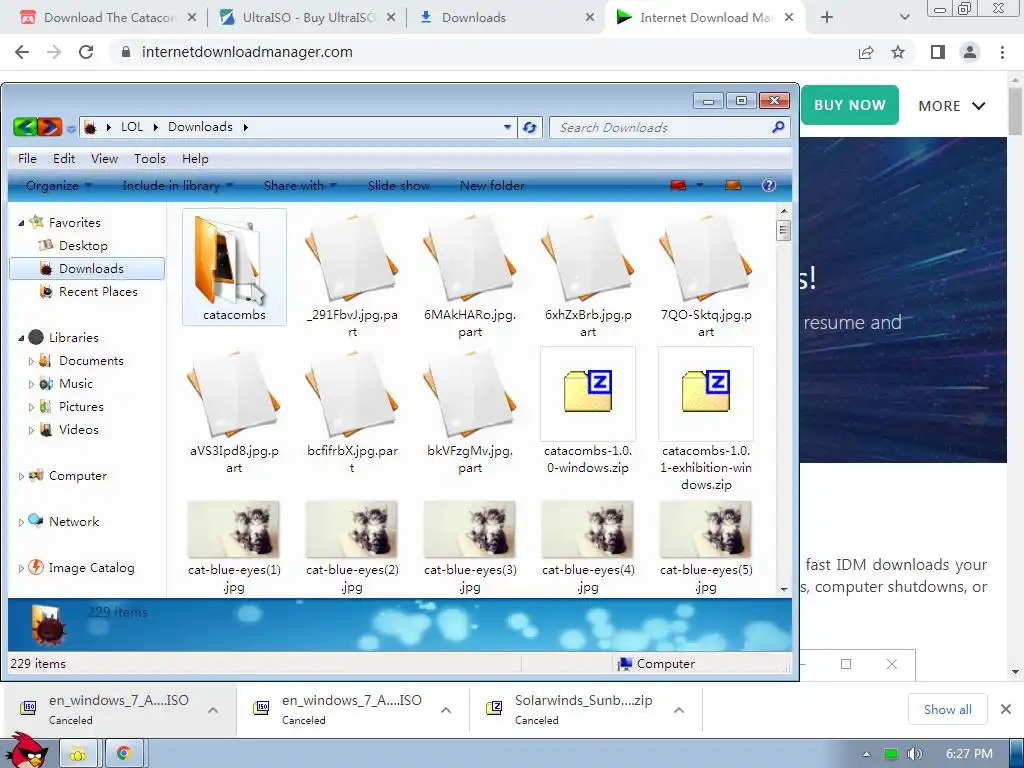
Task: Show hidden tray icons arrow
Action: tap(866, 754)
